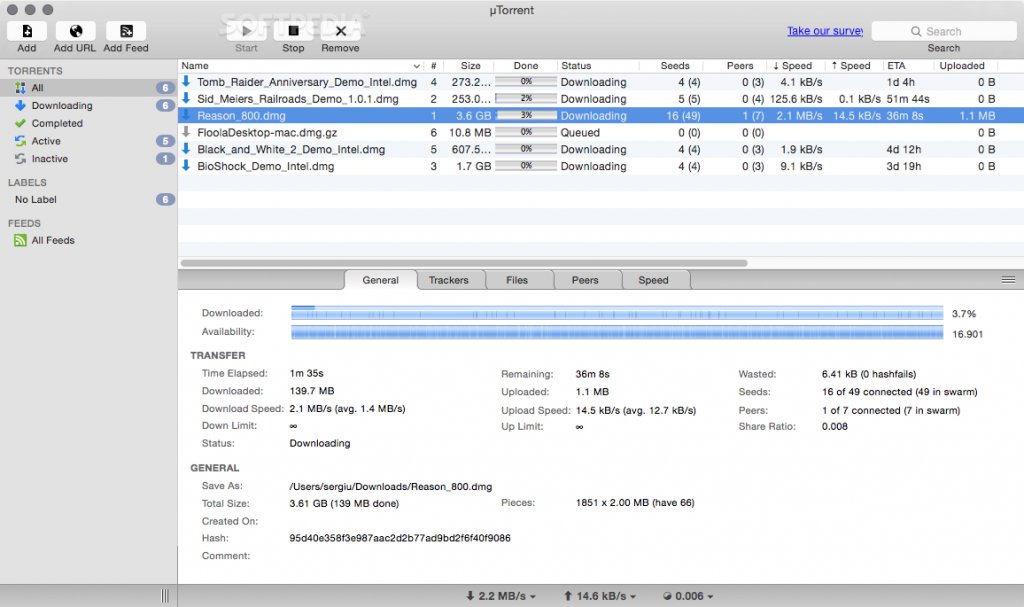This screenshot has width=1024, height=607.
Task: Select Tomb_Raider_Anniversary_Demo_Intel.dmg torrent name
Action: click(307, 82)
